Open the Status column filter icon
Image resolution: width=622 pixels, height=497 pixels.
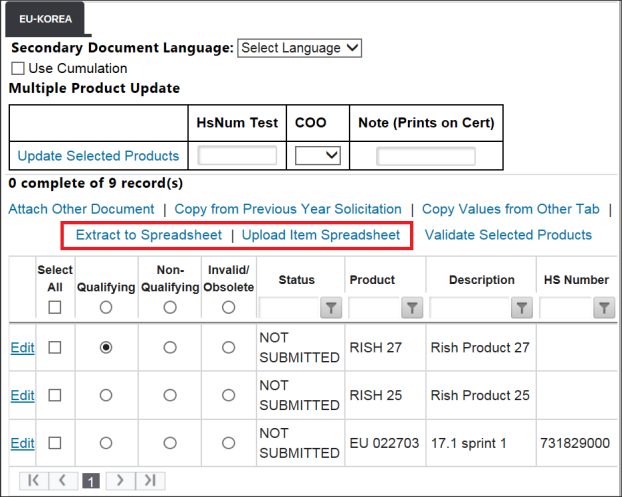(x=331, y=308)
